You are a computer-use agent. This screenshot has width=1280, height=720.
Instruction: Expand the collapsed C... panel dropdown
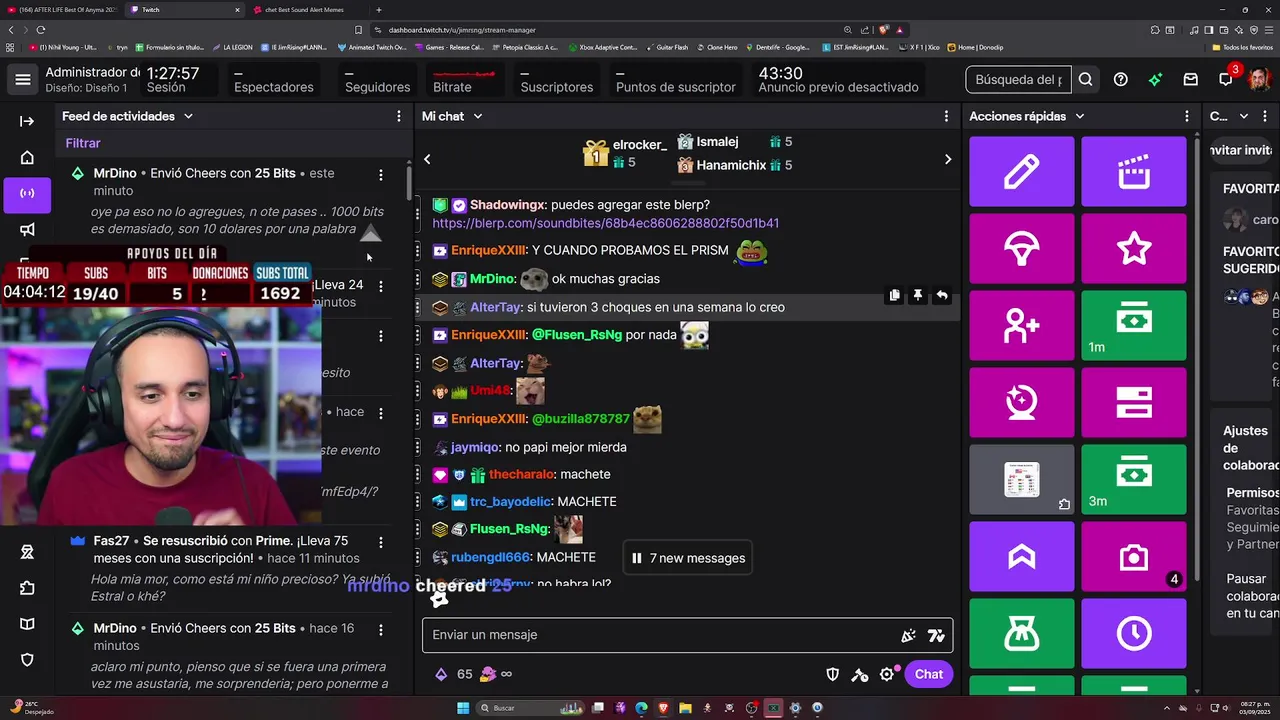(x=1244, y=116)
